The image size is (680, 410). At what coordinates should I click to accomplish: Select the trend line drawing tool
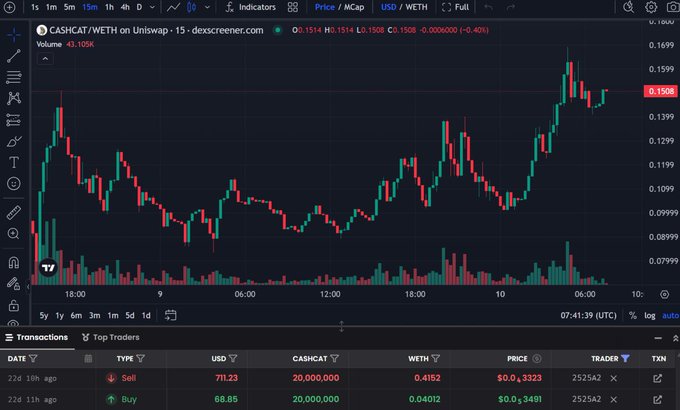[x=13, y=56]
